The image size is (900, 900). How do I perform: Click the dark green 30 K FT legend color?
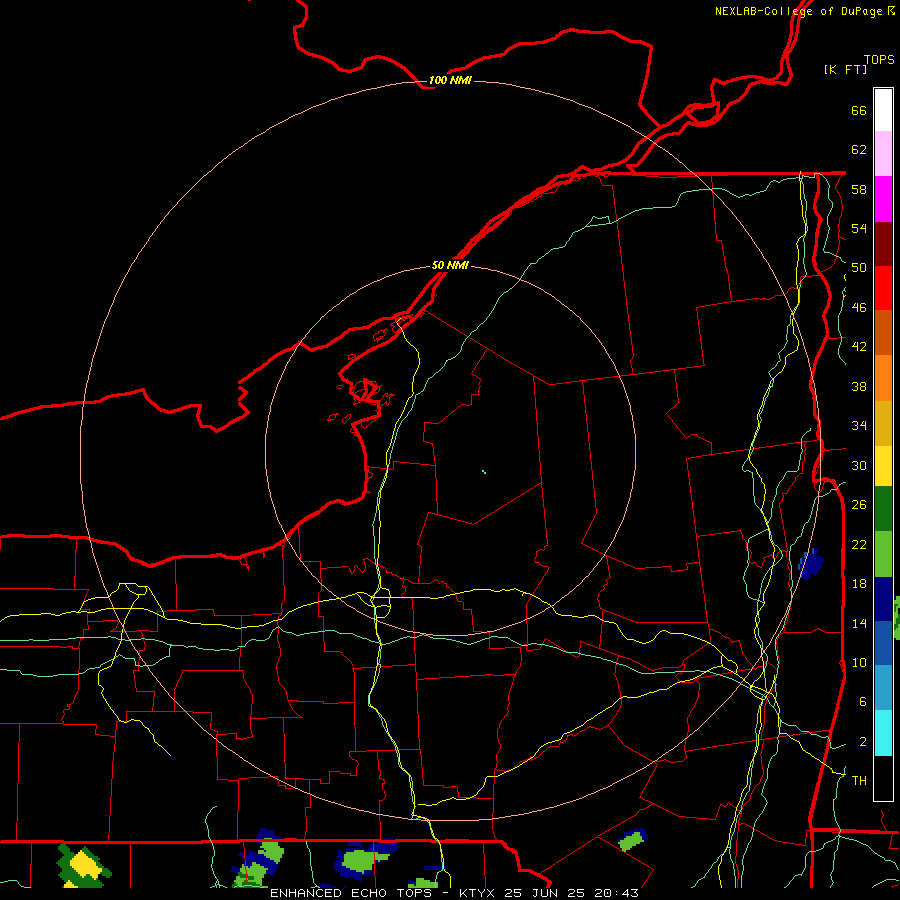click(x=883, y=509)
